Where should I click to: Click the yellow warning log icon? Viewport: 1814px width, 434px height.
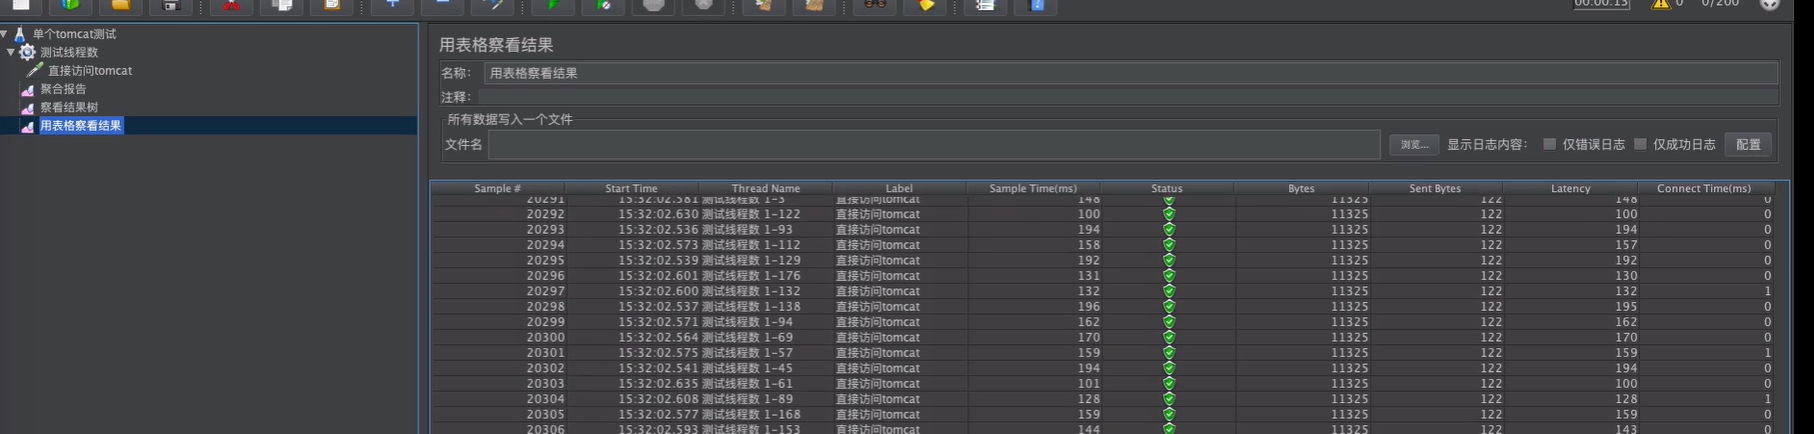1661,4
